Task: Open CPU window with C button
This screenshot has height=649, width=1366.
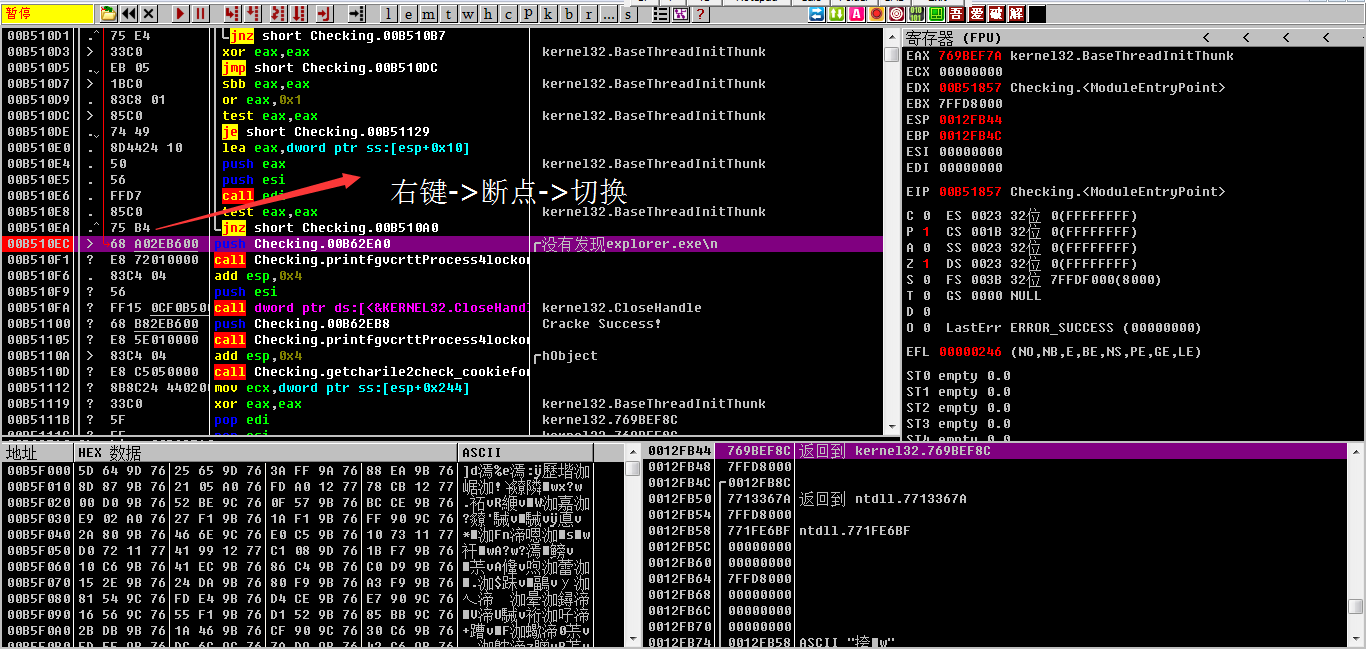Action: coord(508,14)
